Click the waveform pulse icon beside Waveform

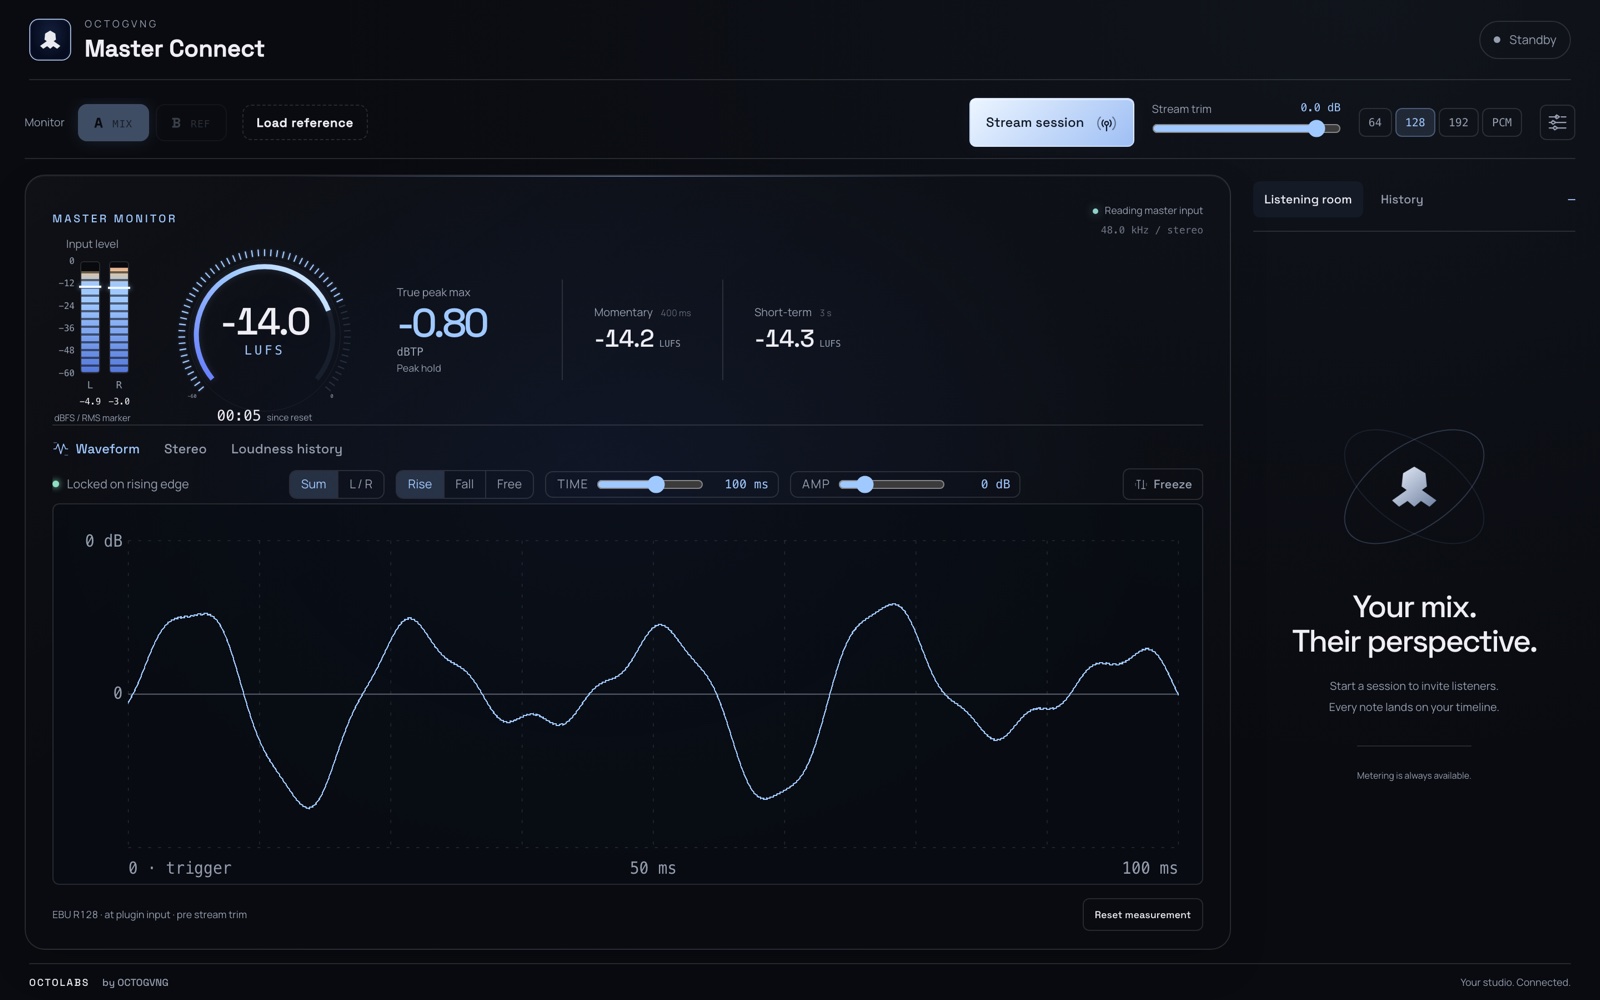tap(61, 449)
